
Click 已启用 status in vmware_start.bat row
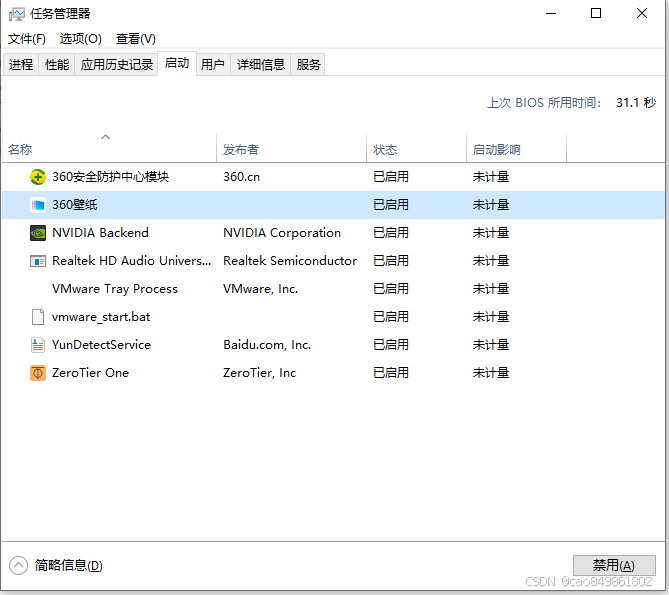pyautogui.click(x=391, y=317)
